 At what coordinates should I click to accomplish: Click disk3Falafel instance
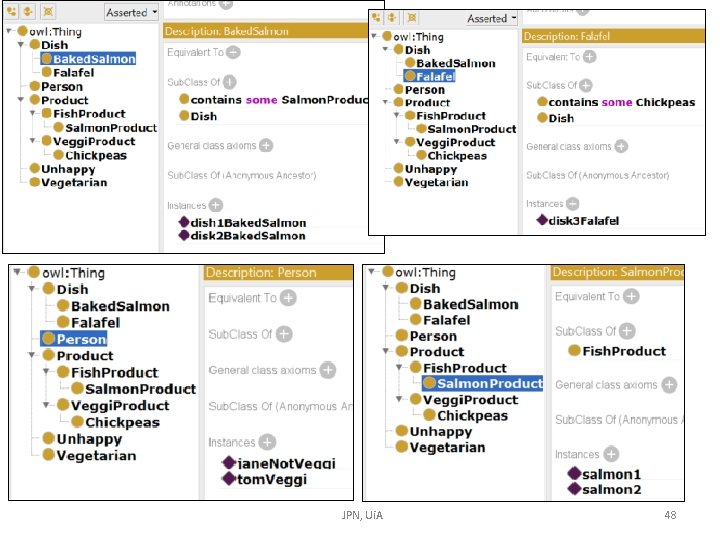point(578,220)
